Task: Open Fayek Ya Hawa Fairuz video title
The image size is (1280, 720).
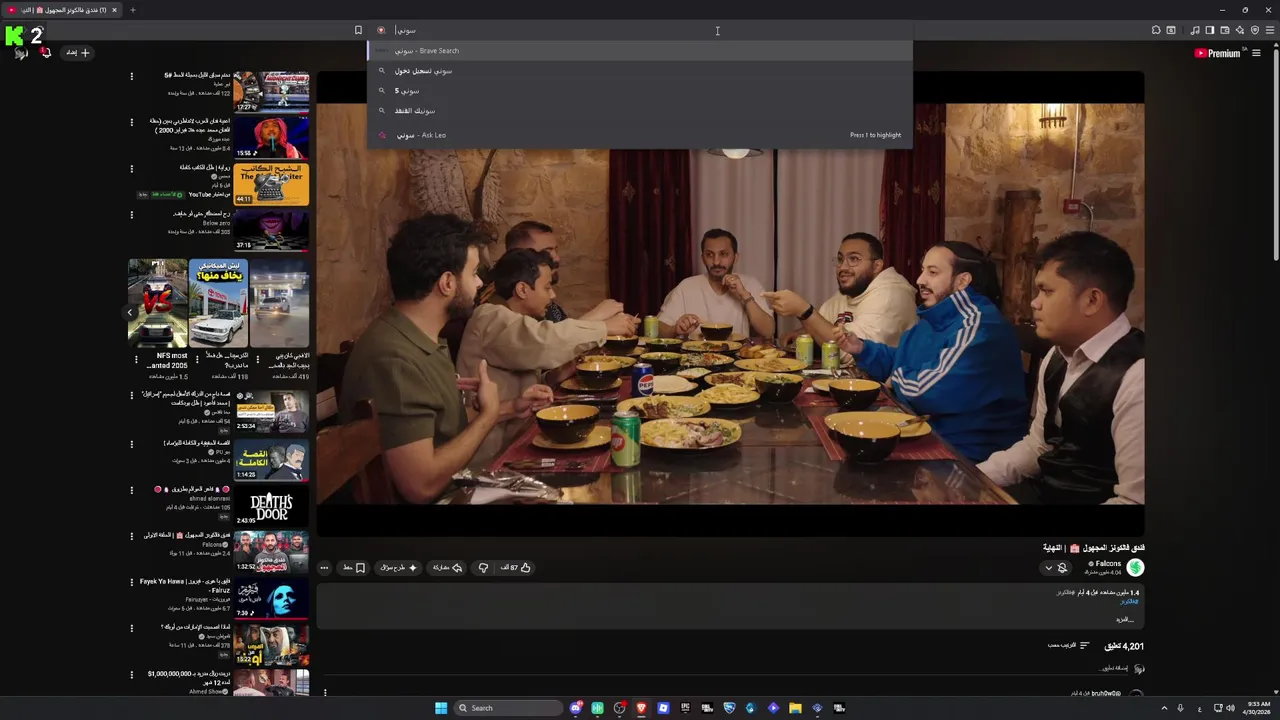Action: [185, 585]
